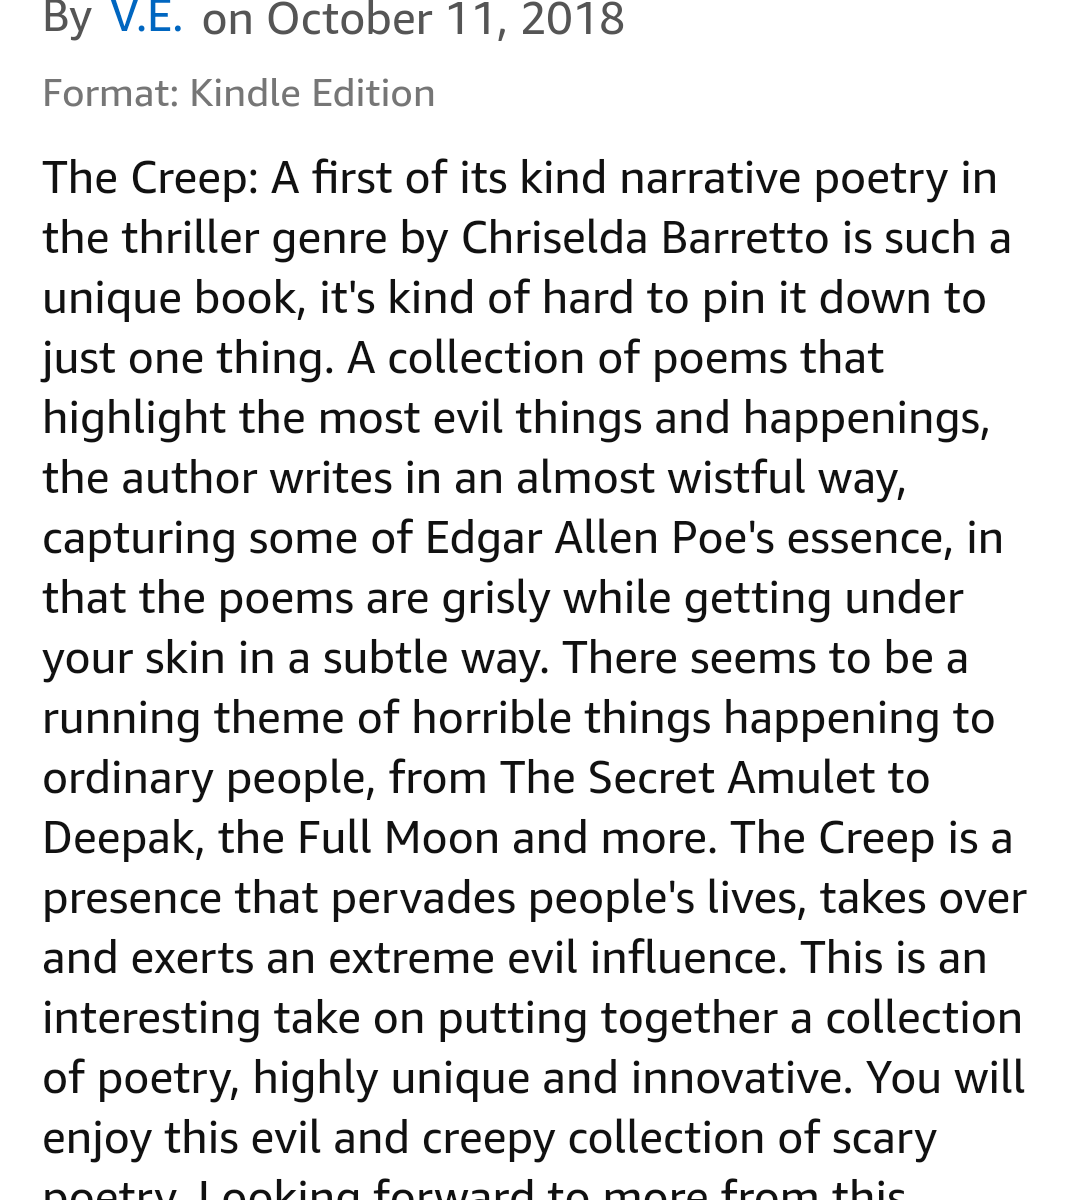Click the line 'enjoy this evil and creepy'
This screenshot has height=1200, width=1080.
pos(488,1138)
